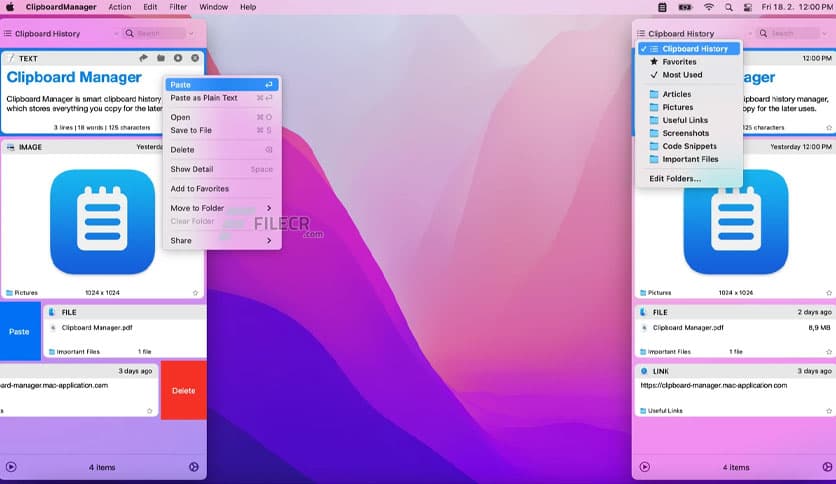Click the Useful Links folder tag on the right LINK card
The image size is (836, 484).
(661, 410)
